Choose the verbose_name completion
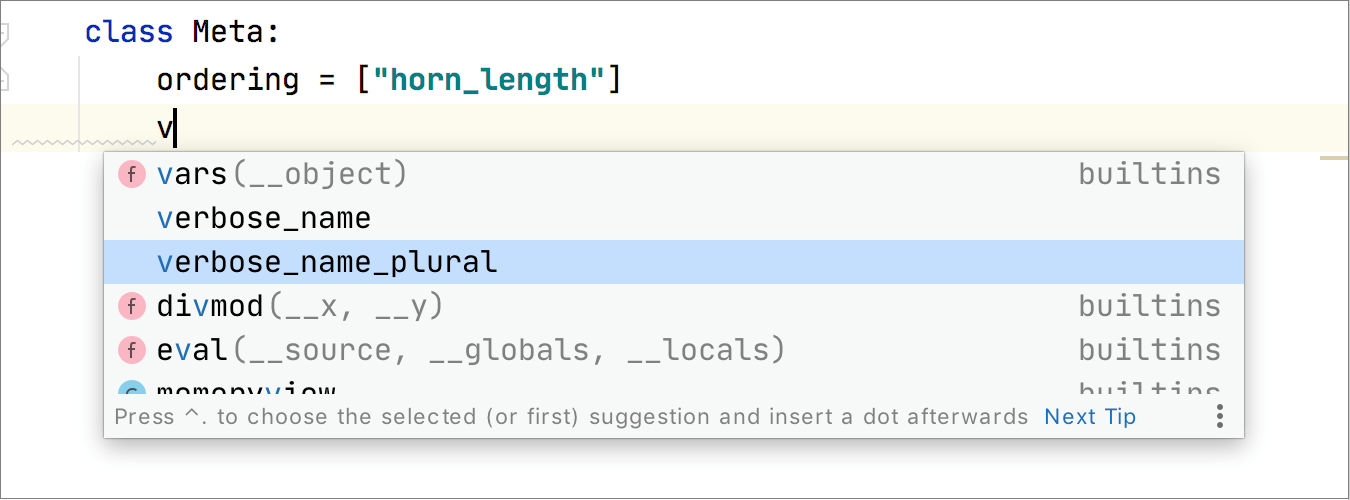Image resolution: width=1350 pixels, height=500 pixels. (264, 218)
